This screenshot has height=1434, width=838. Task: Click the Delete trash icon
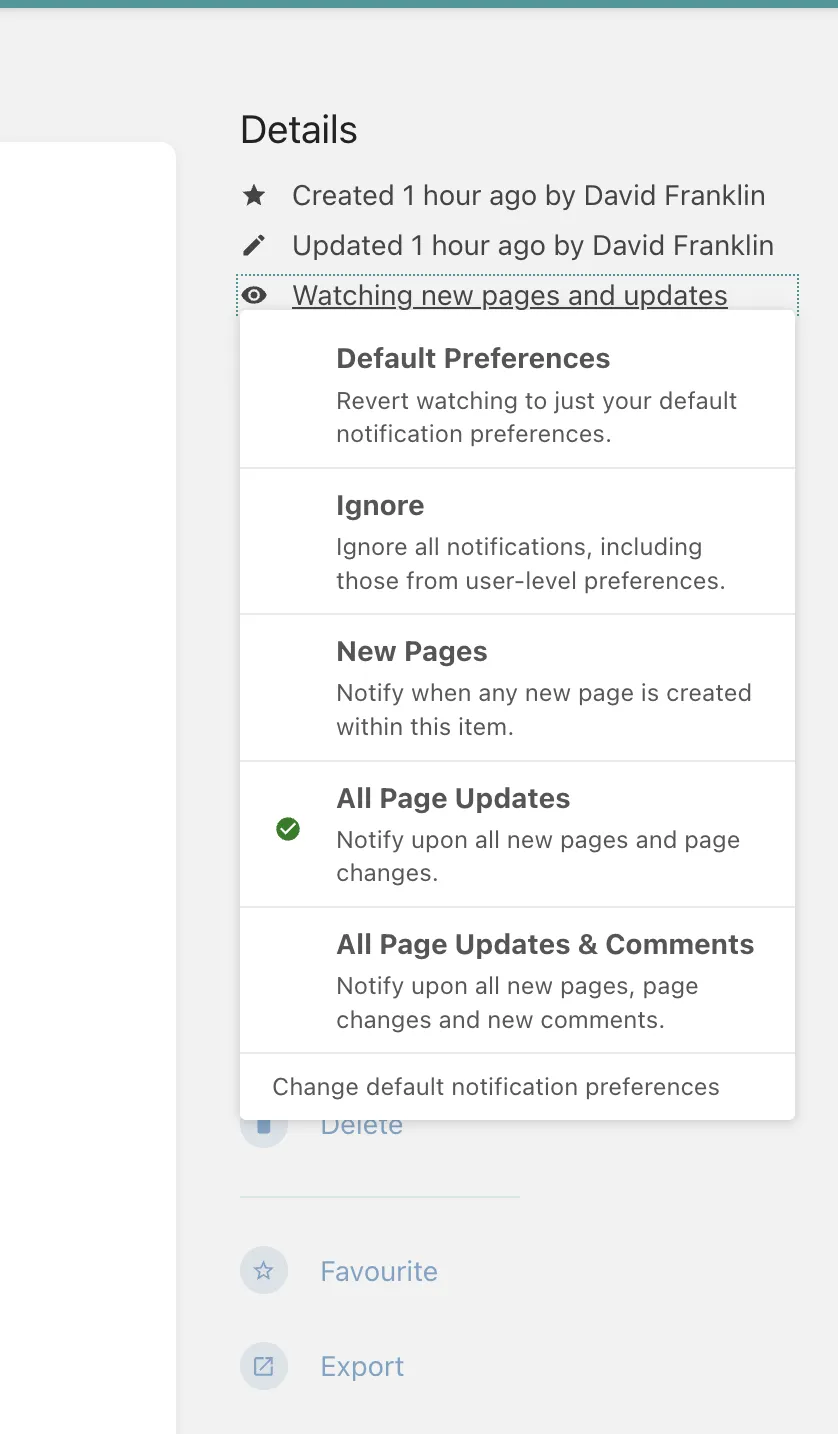(x=264, y=1125)
